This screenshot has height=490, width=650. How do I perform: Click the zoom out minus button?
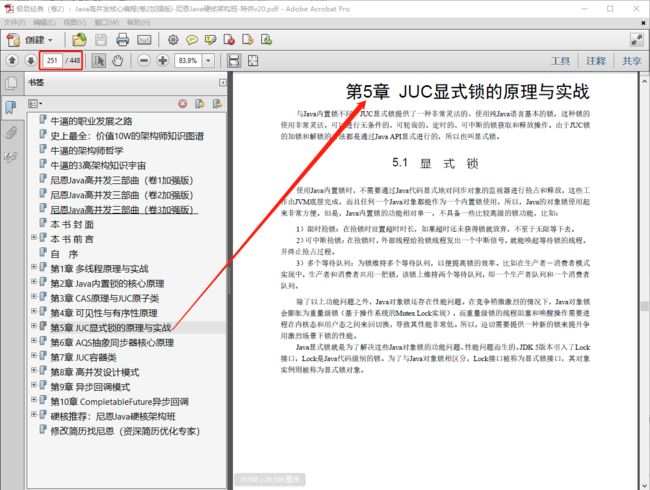[x=143, y=61]
